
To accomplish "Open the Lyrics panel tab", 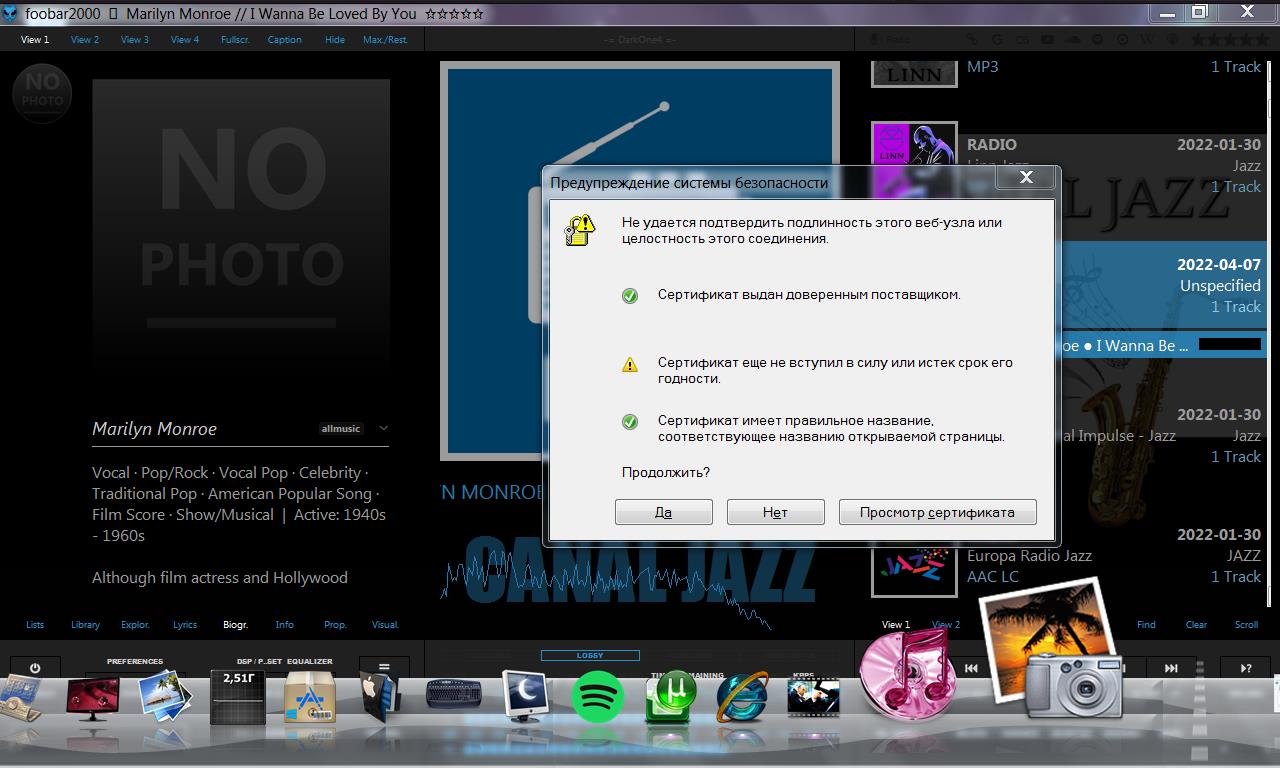I will (x=185, y=625).
